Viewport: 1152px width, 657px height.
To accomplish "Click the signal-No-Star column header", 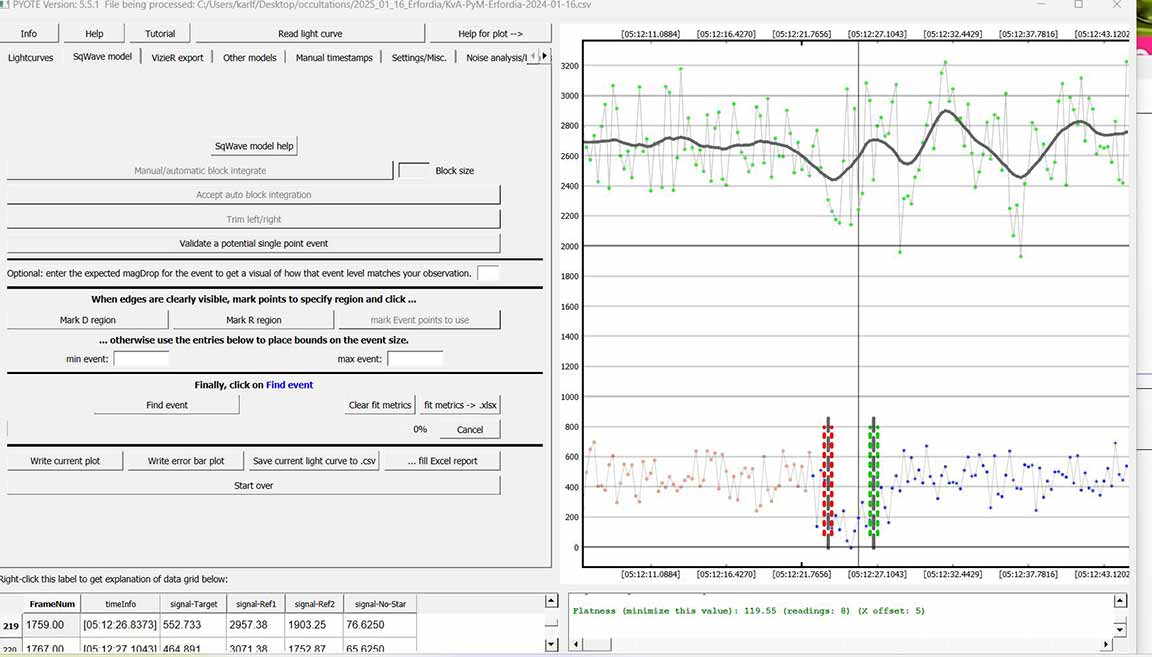I will [380, 603].
